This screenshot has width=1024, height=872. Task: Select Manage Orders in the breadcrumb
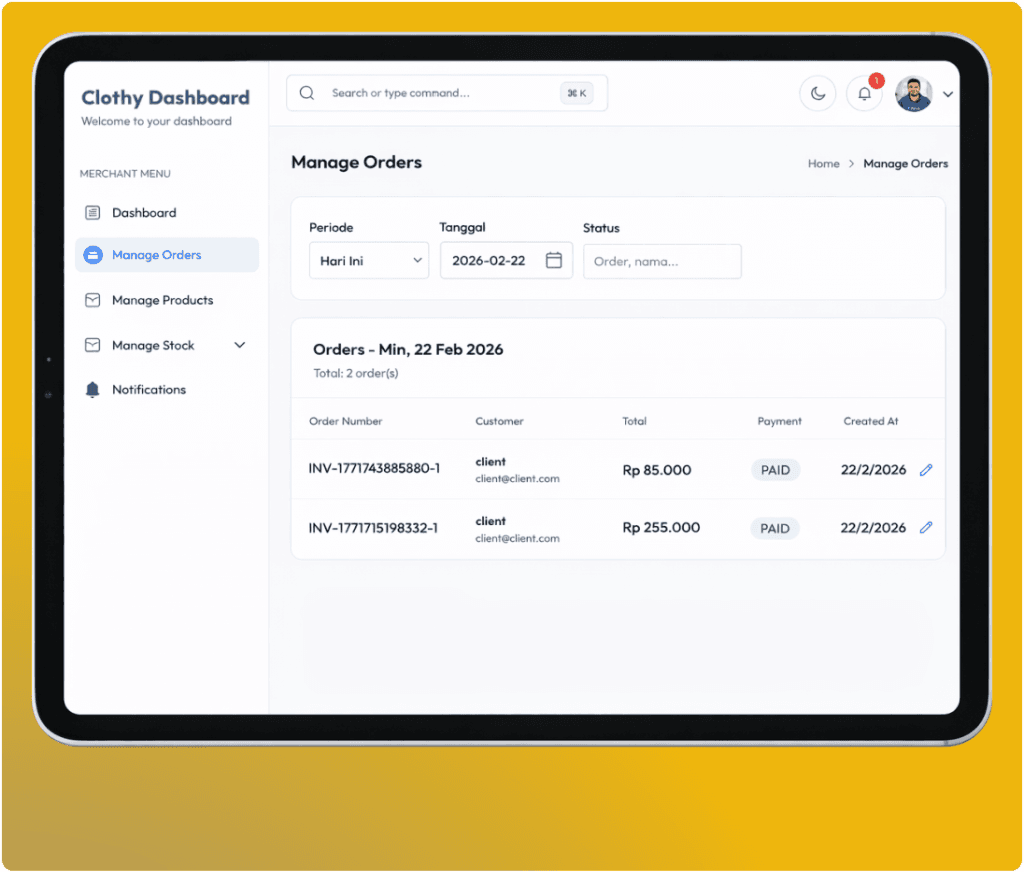click(x=905, y=163)
